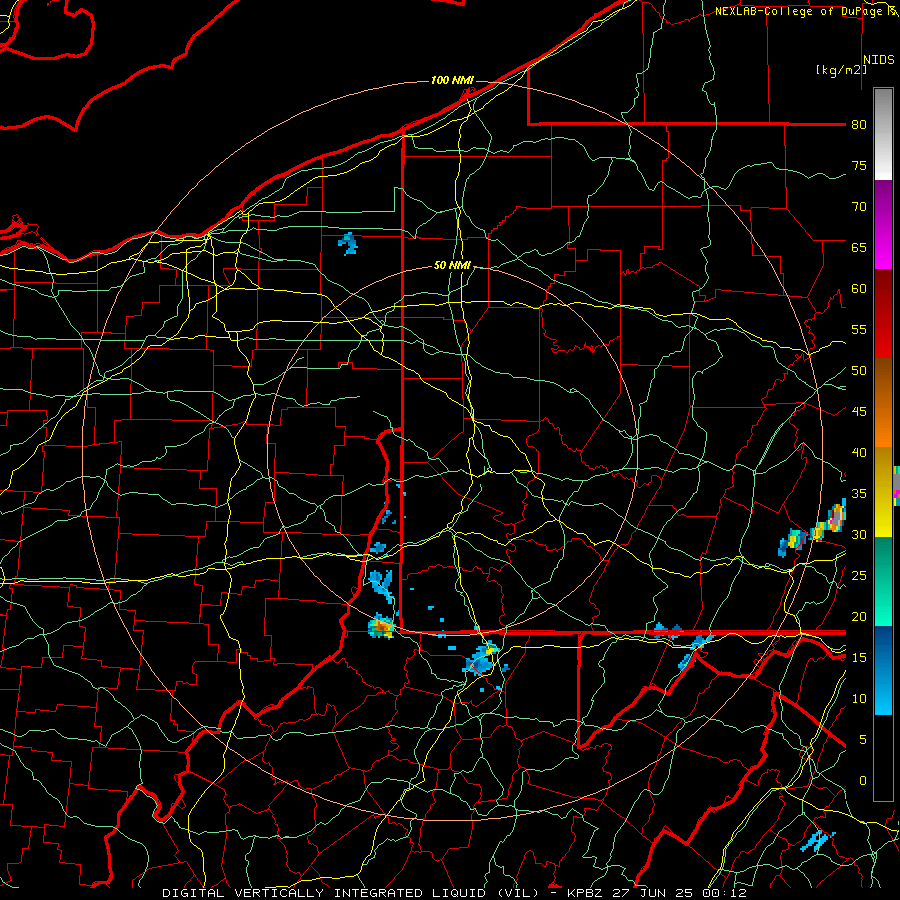The width and height of the screenshot is (900, 900).
Task: Click the legend value 25
Action: 859,576
